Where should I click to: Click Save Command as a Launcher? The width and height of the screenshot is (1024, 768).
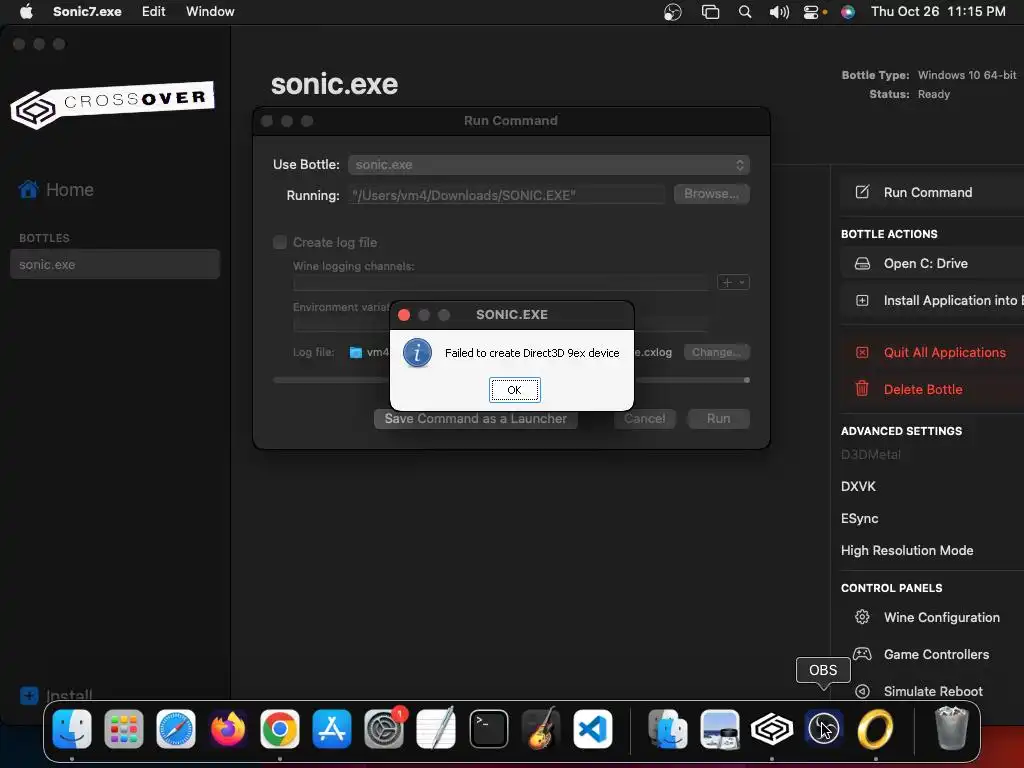475,419
